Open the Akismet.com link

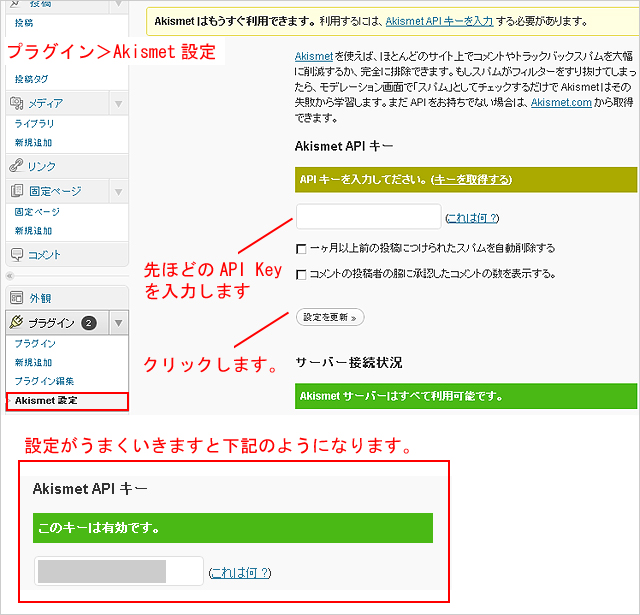(561, 102)
